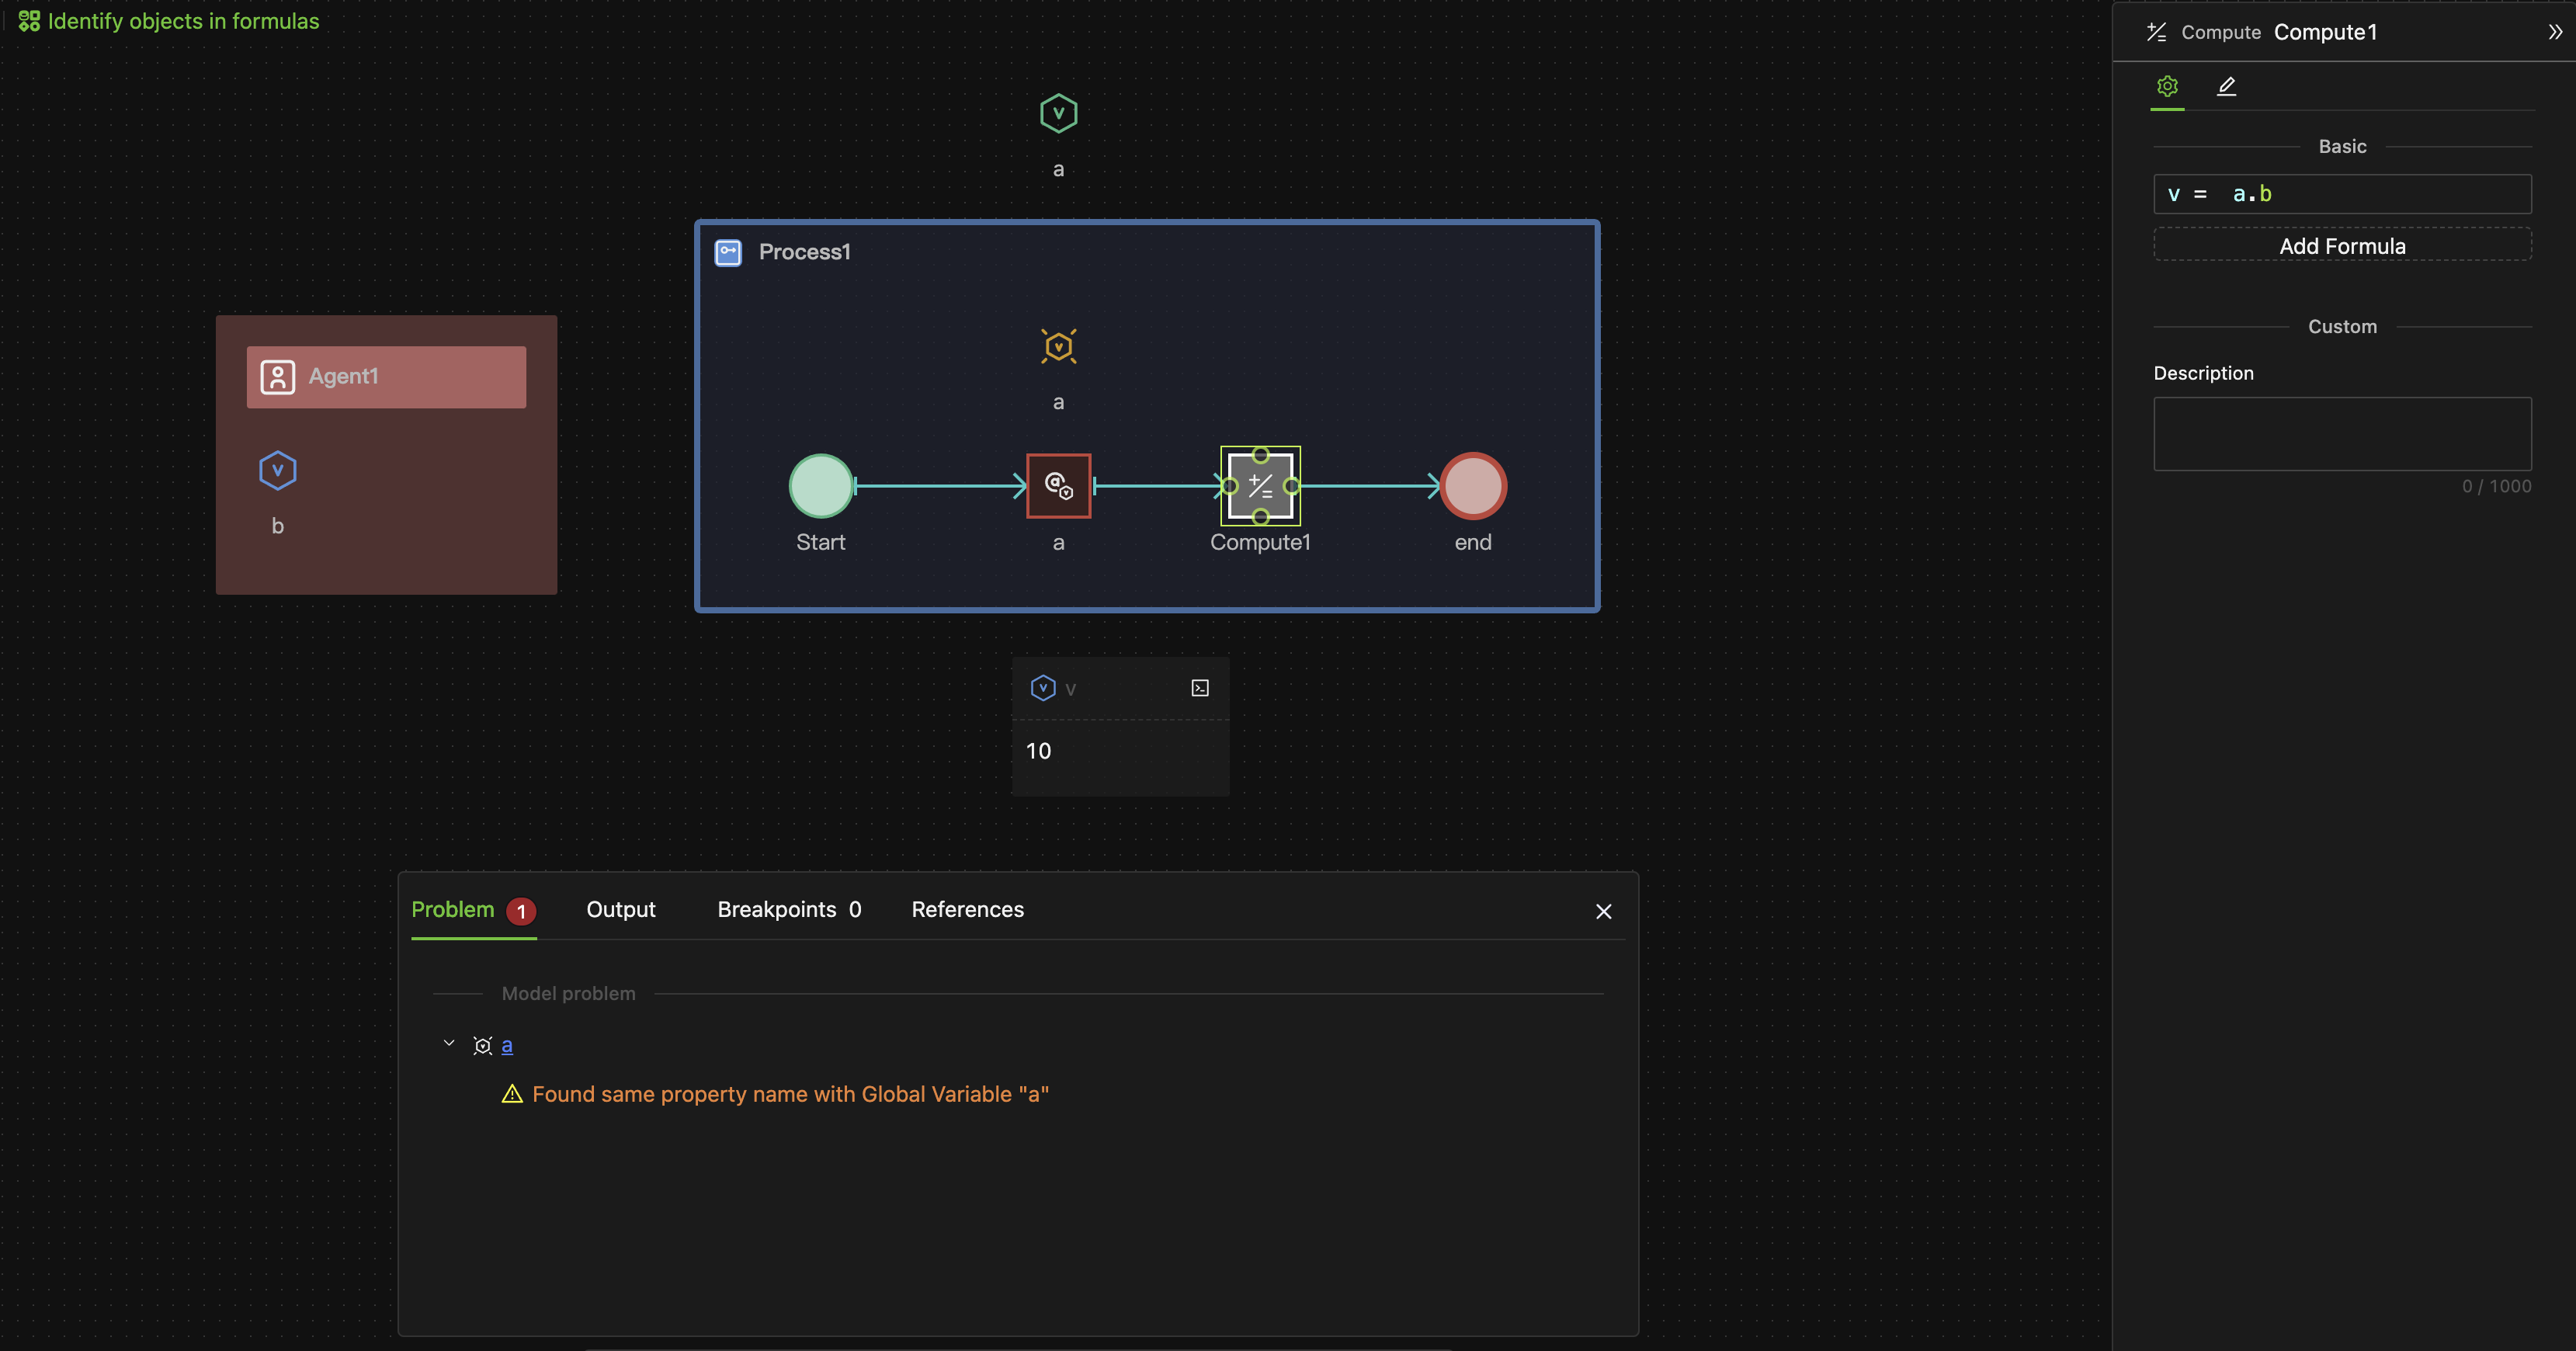This screenshot has width=2576, height=1351.
Task: Close the Problem panel
Action: point(1603,911)
